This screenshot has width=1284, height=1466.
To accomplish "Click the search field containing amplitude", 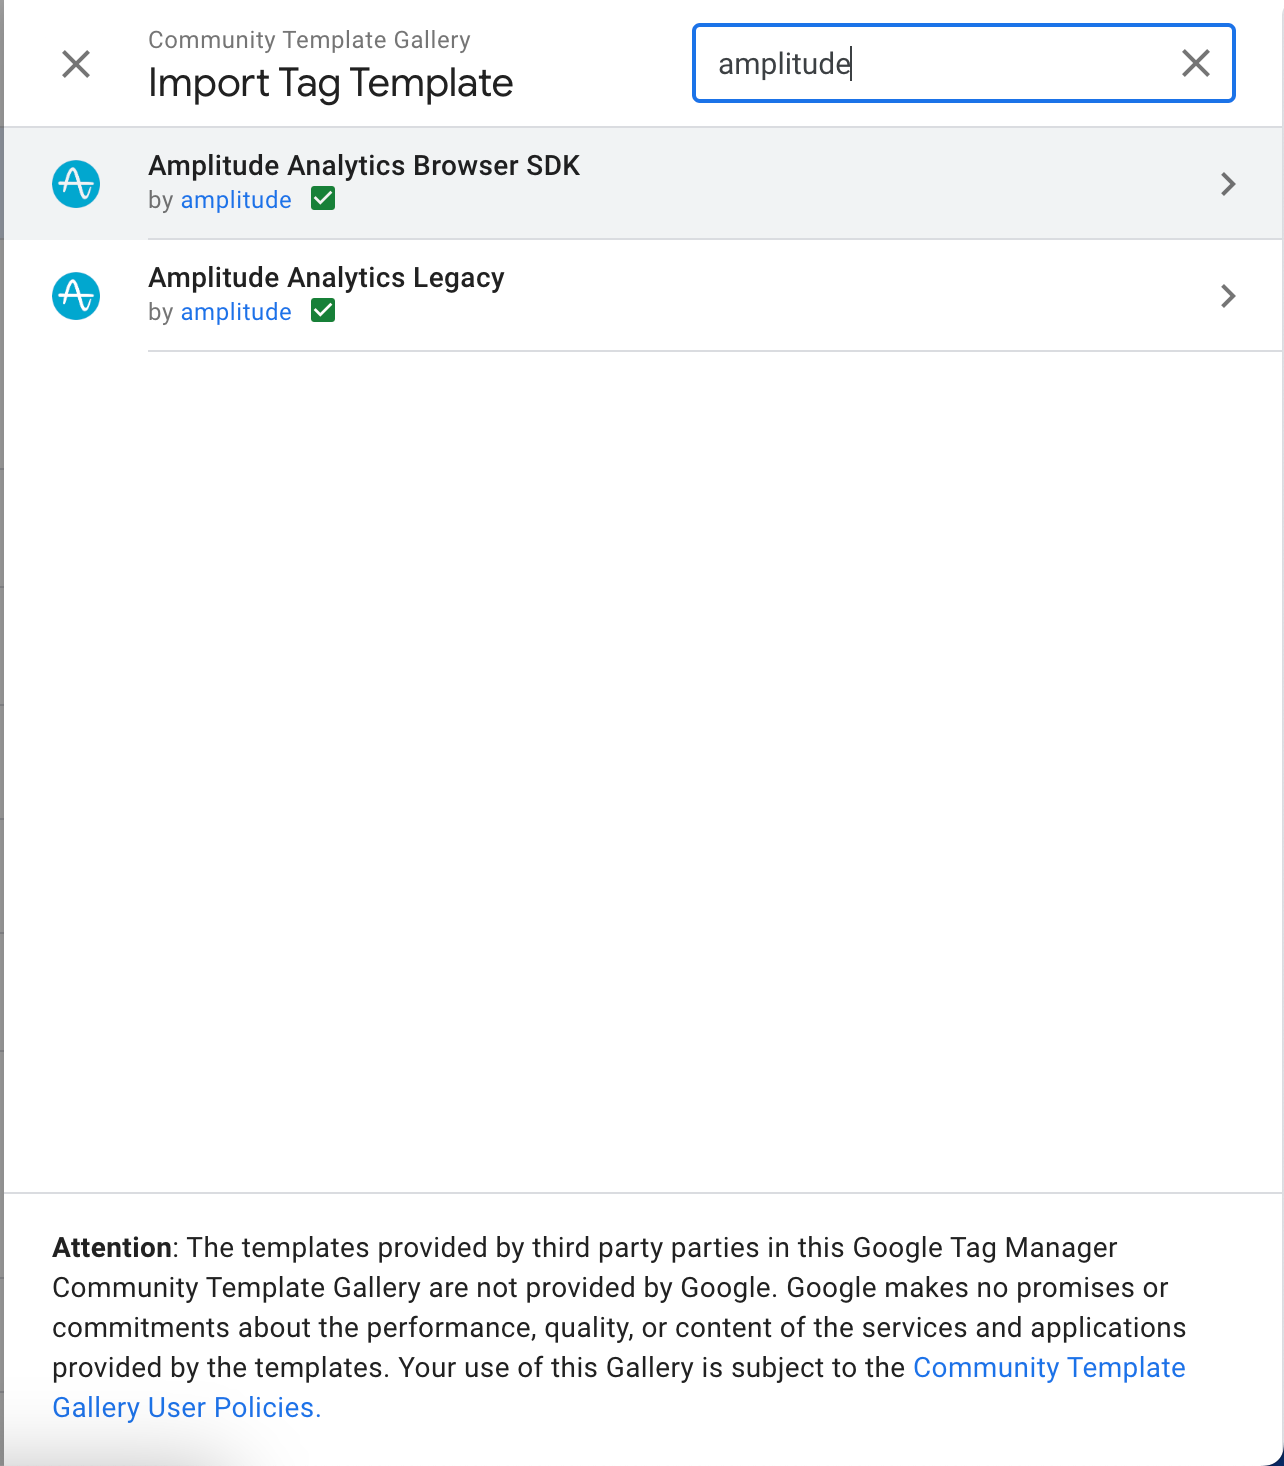I will pos(963,64).
